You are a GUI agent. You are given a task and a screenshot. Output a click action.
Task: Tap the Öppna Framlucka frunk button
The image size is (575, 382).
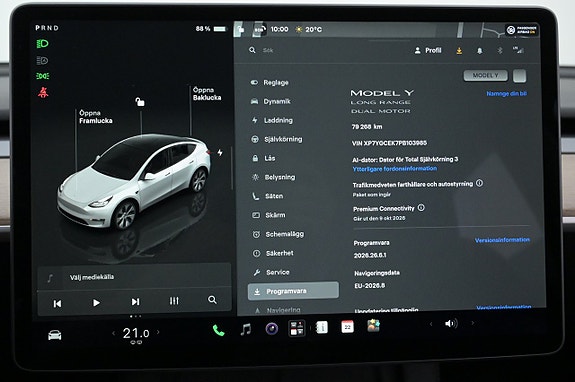pos(96,117)
